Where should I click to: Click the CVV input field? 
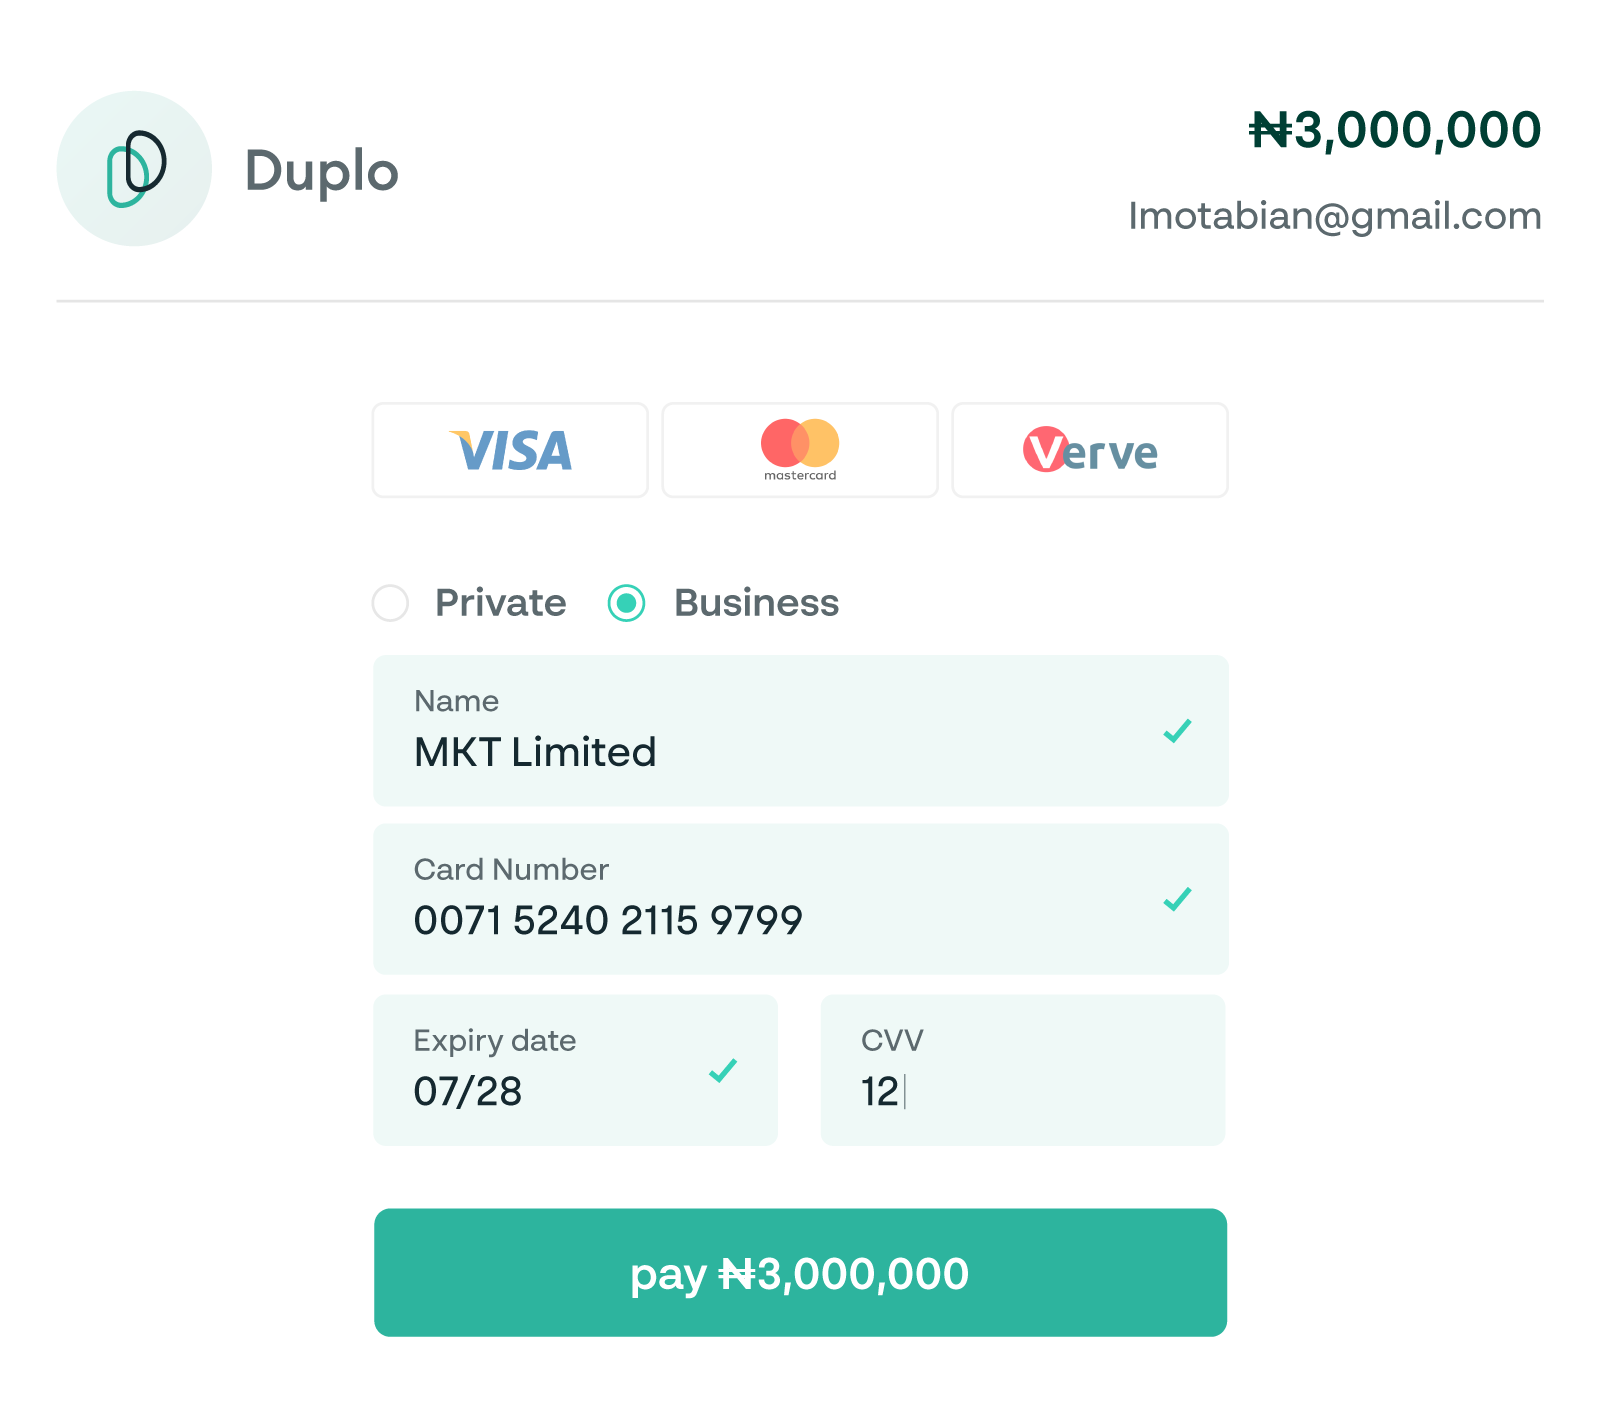click(x=1023, y=1070)
